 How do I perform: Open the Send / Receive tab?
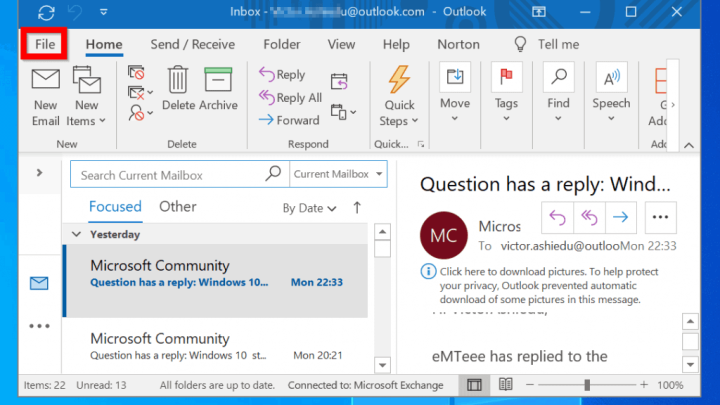[192, 44]
